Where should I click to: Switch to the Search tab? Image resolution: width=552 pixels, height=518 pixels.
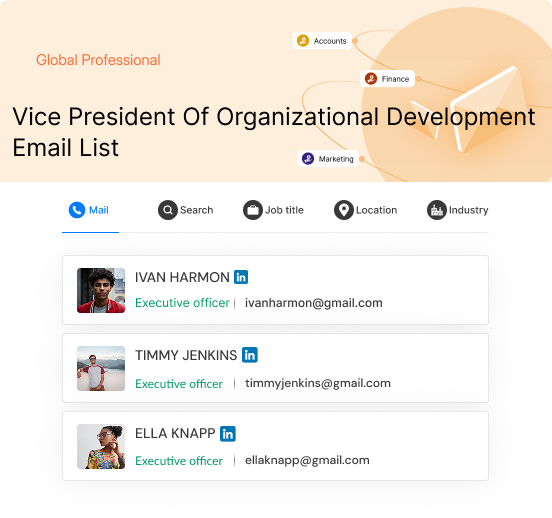click(x=186, y=210)
